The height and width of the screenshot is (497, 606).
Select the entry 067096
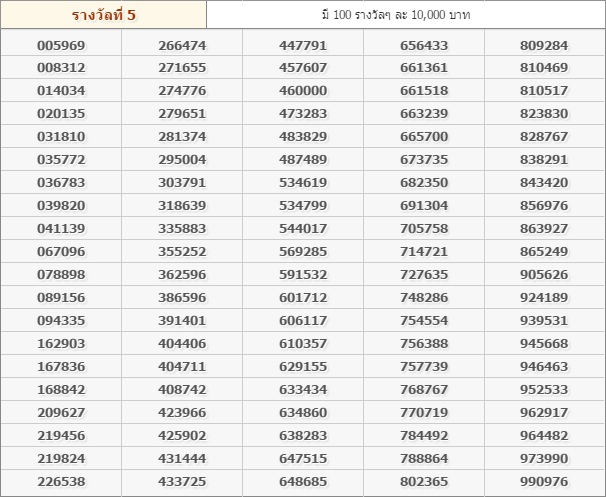61,252
